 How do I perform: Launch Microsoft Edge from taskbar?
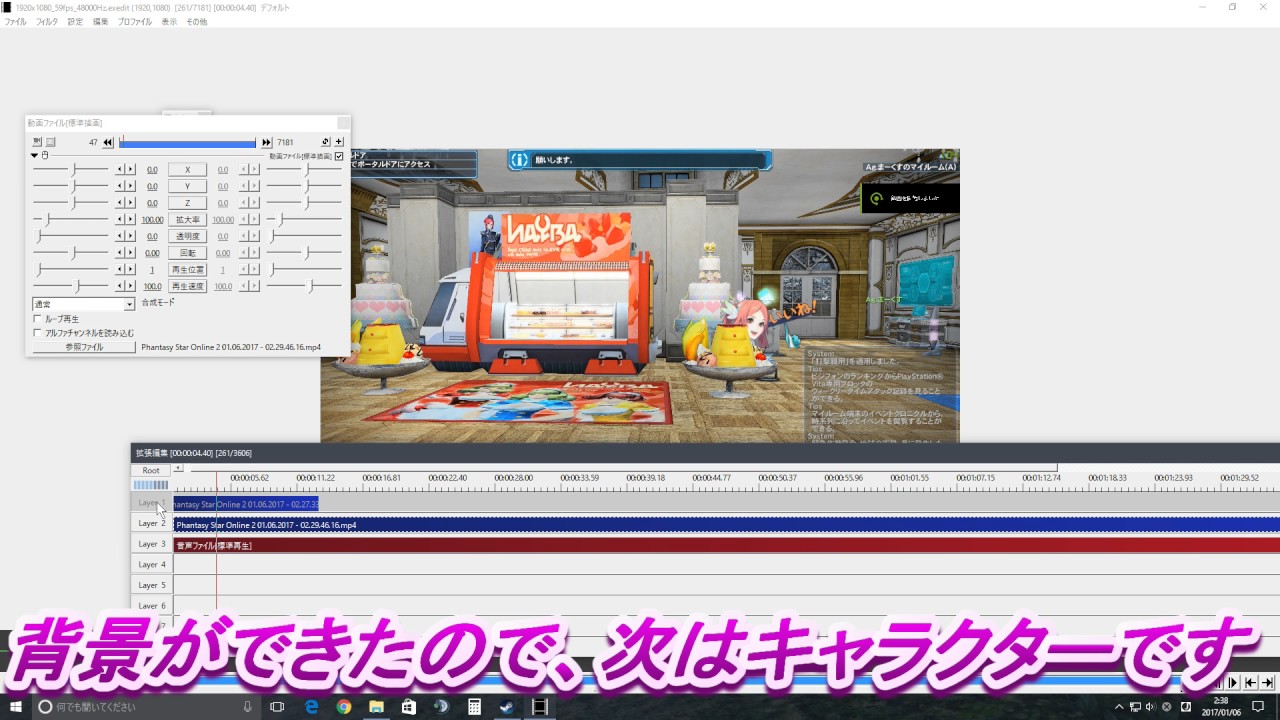(x=311, y=707)
